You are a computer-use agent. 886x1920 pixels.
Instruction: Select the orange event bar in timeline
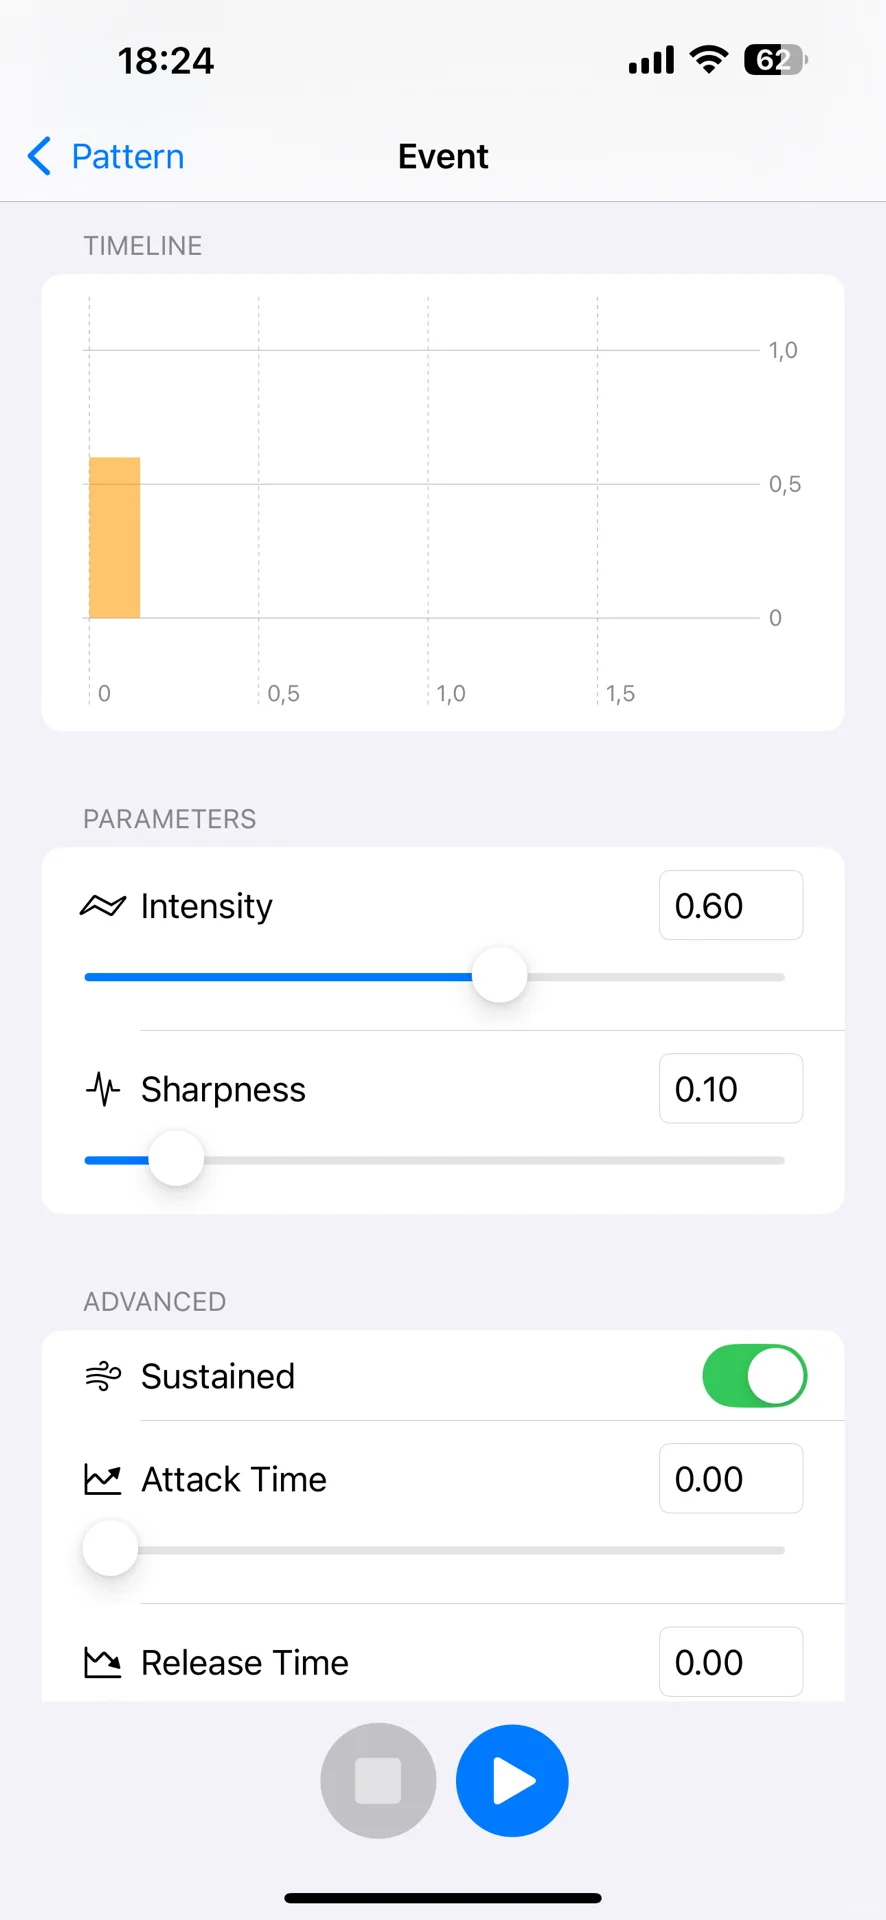[x=115, y=538]
